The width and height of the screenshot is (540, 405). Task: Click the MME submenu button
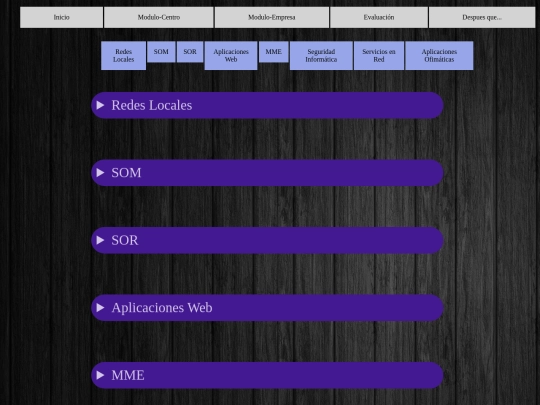click(x=273, y=52)
